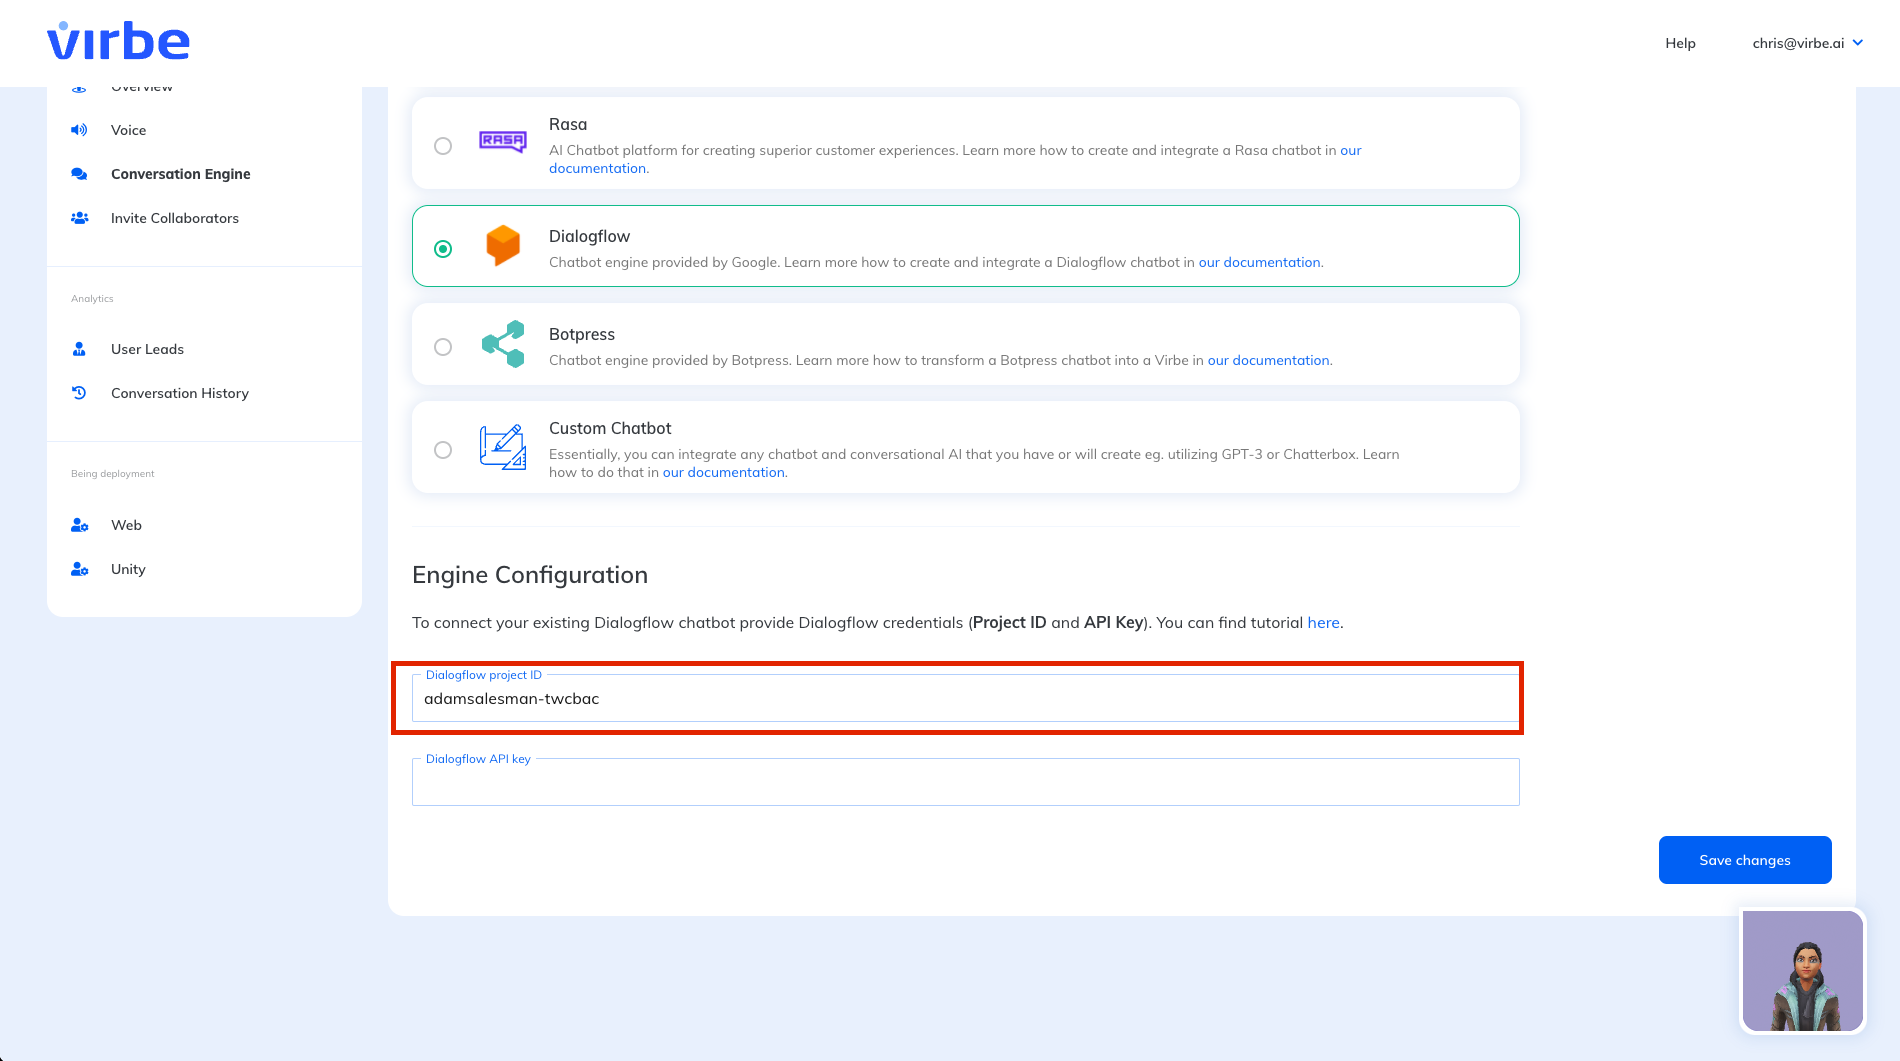The image size is (1900, 1061).
Task: Click the teal Botpress logo icon
Action: [x=503, y=344]
